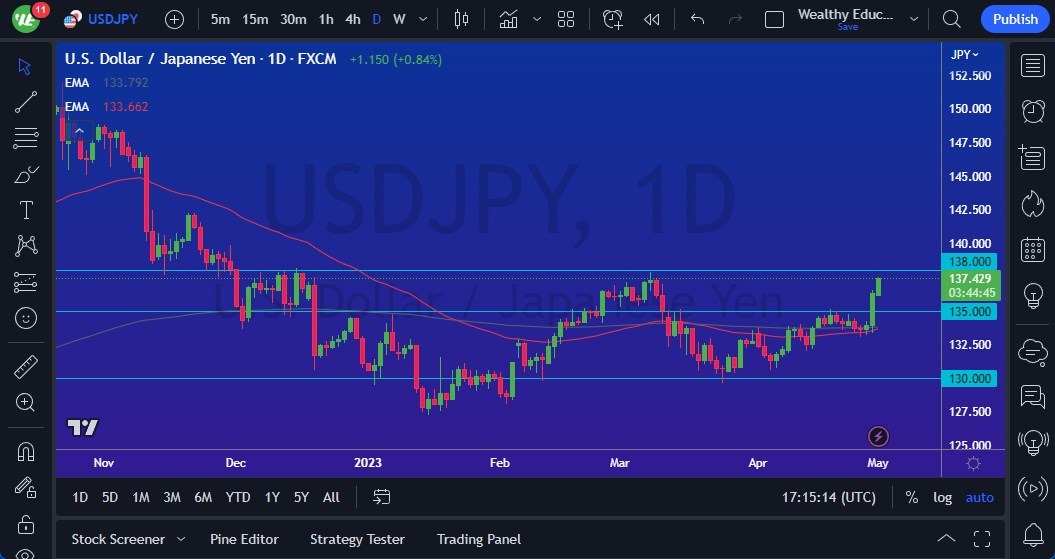Image resolution: width=1055 pixels, height=559 pixels.
Task: Open the go to date calendar
Action: click(381, 497)
